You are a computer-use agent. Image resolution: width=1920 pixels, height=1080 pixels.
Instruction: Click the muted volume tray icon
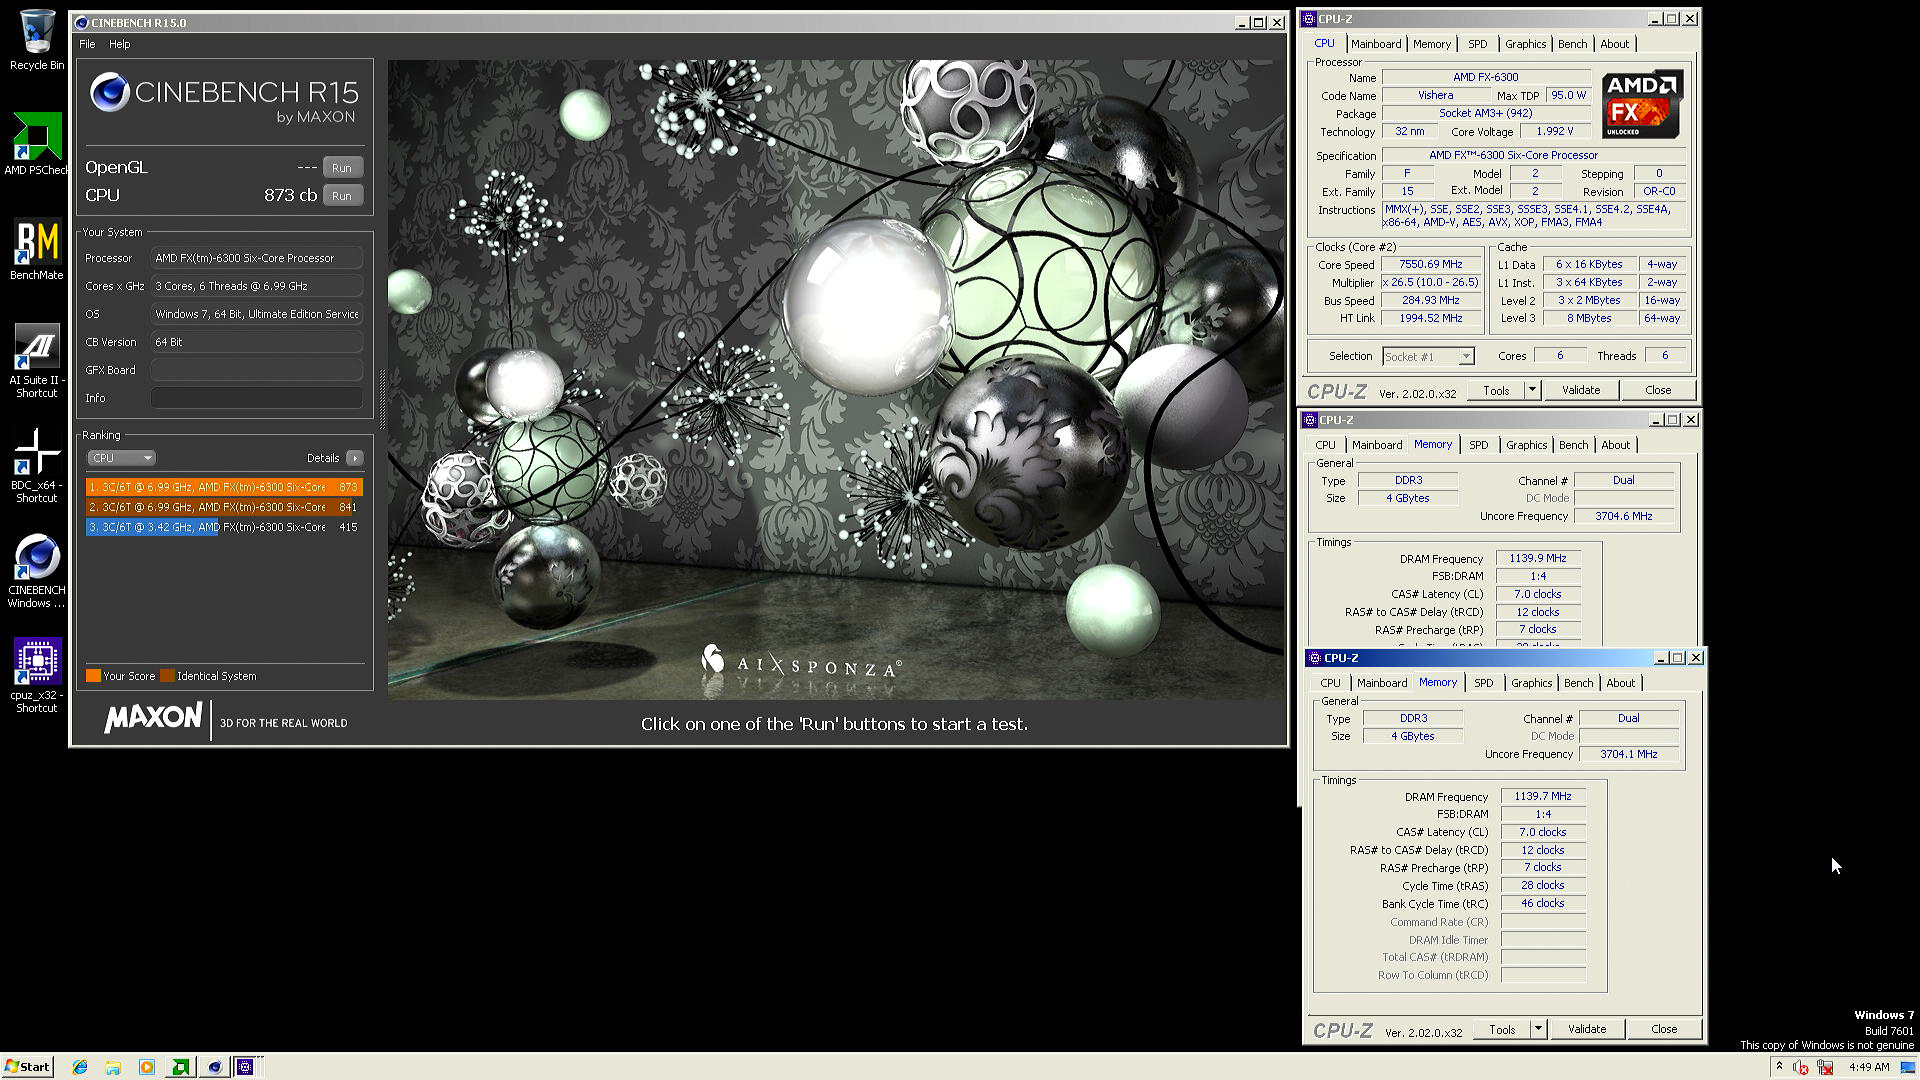[1801, 1067]
